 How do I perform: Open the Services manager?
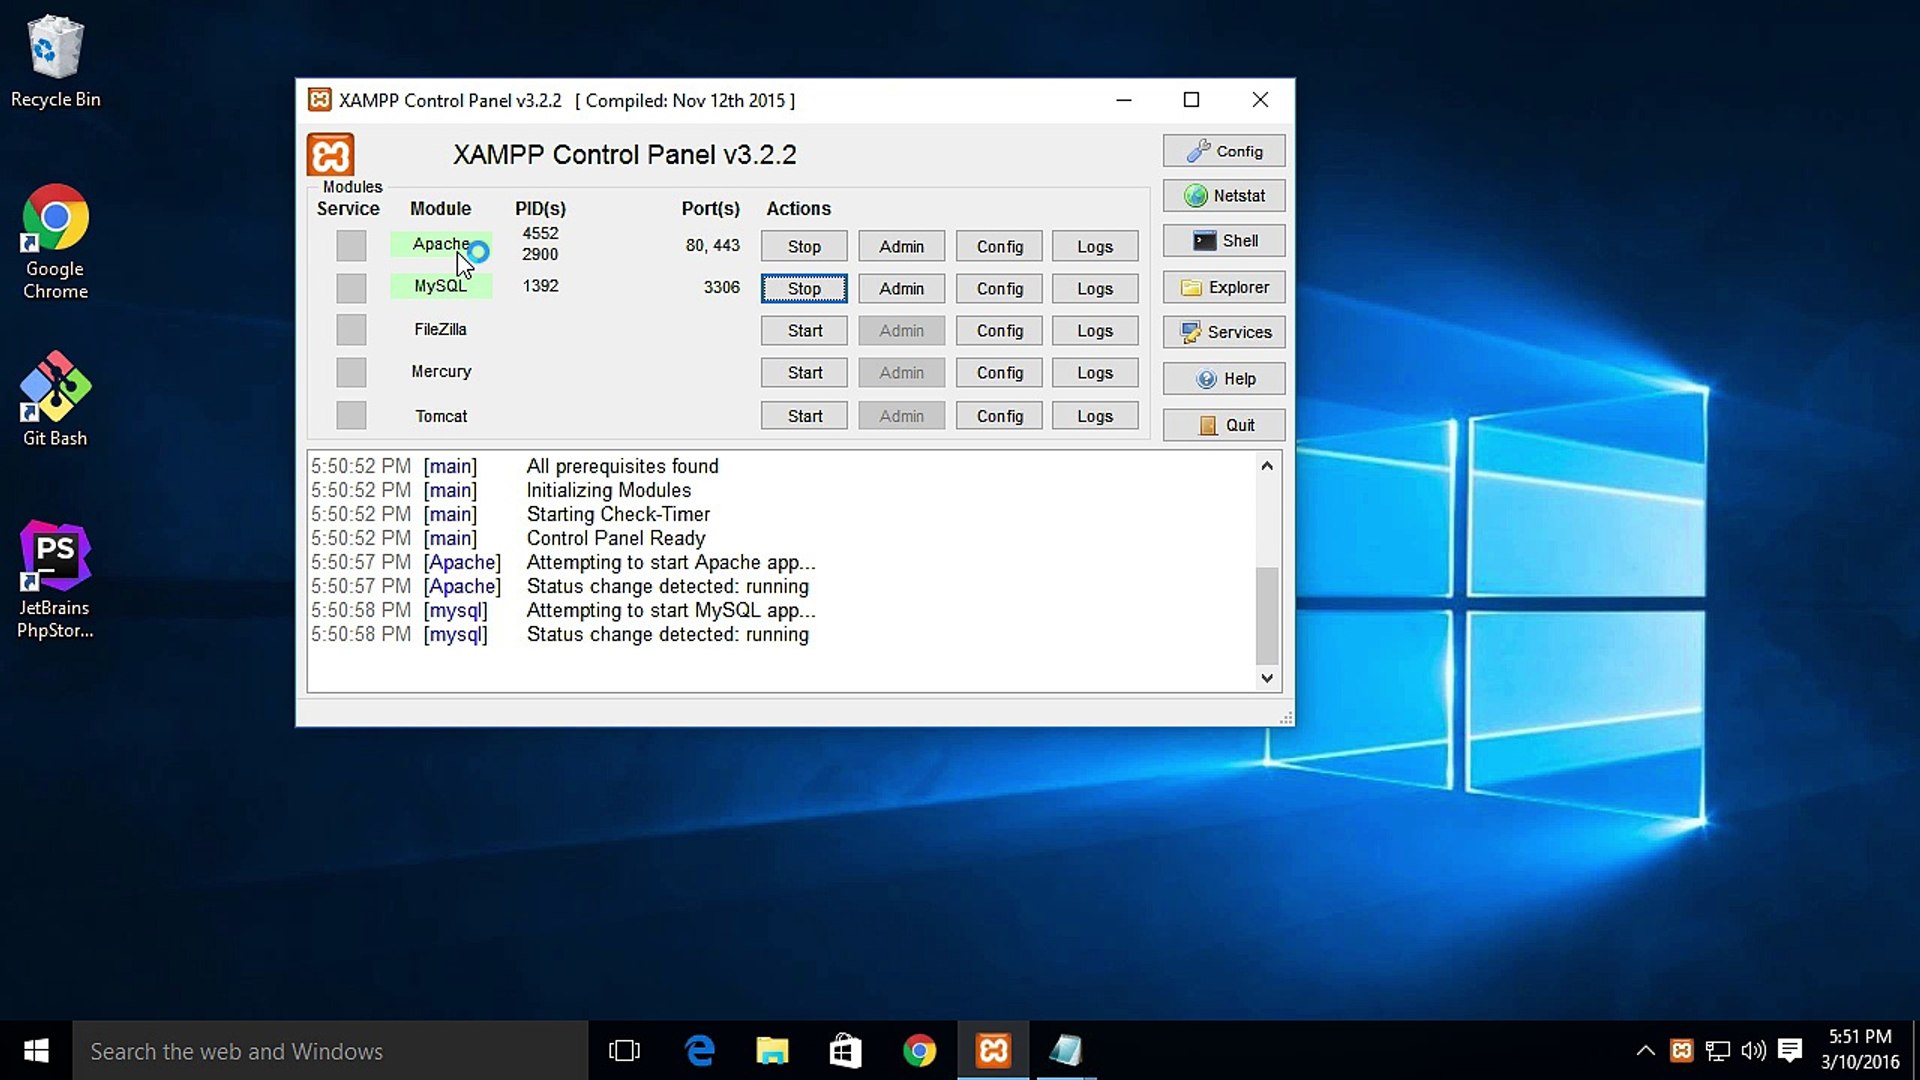(1223, 332)
